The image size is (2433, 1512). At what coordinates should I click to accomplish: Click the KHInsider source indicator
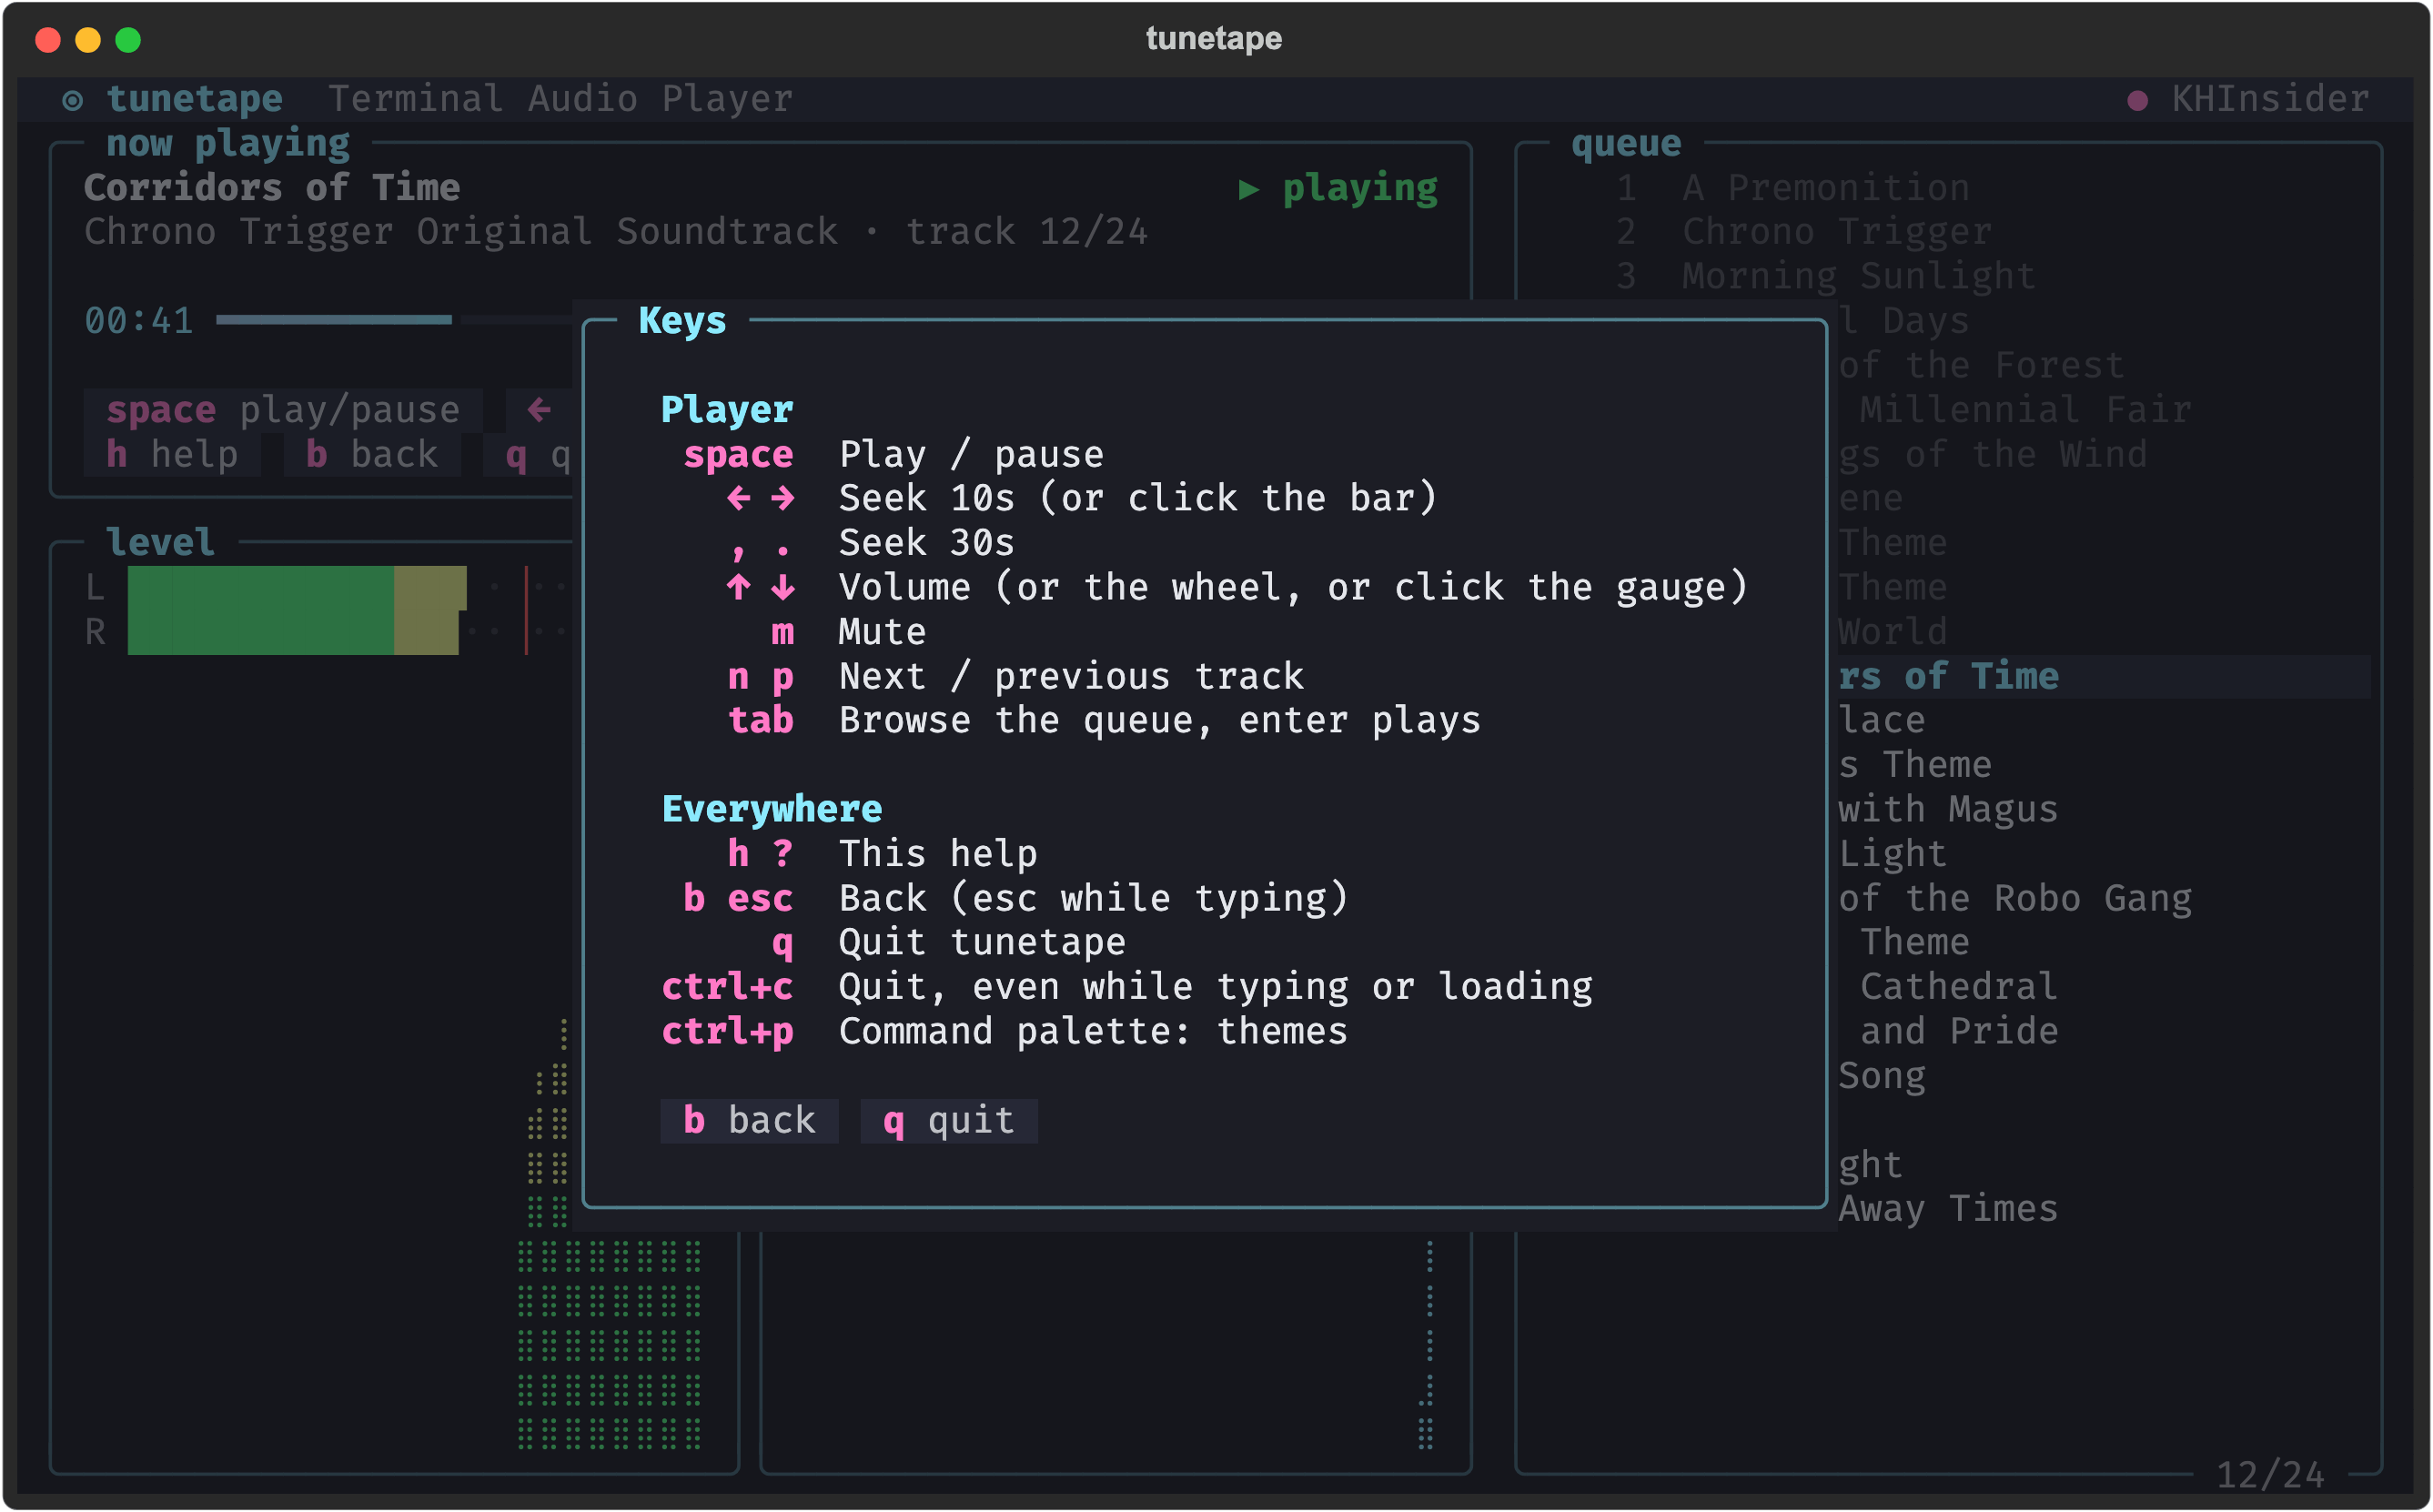(x=2248, y=99)
